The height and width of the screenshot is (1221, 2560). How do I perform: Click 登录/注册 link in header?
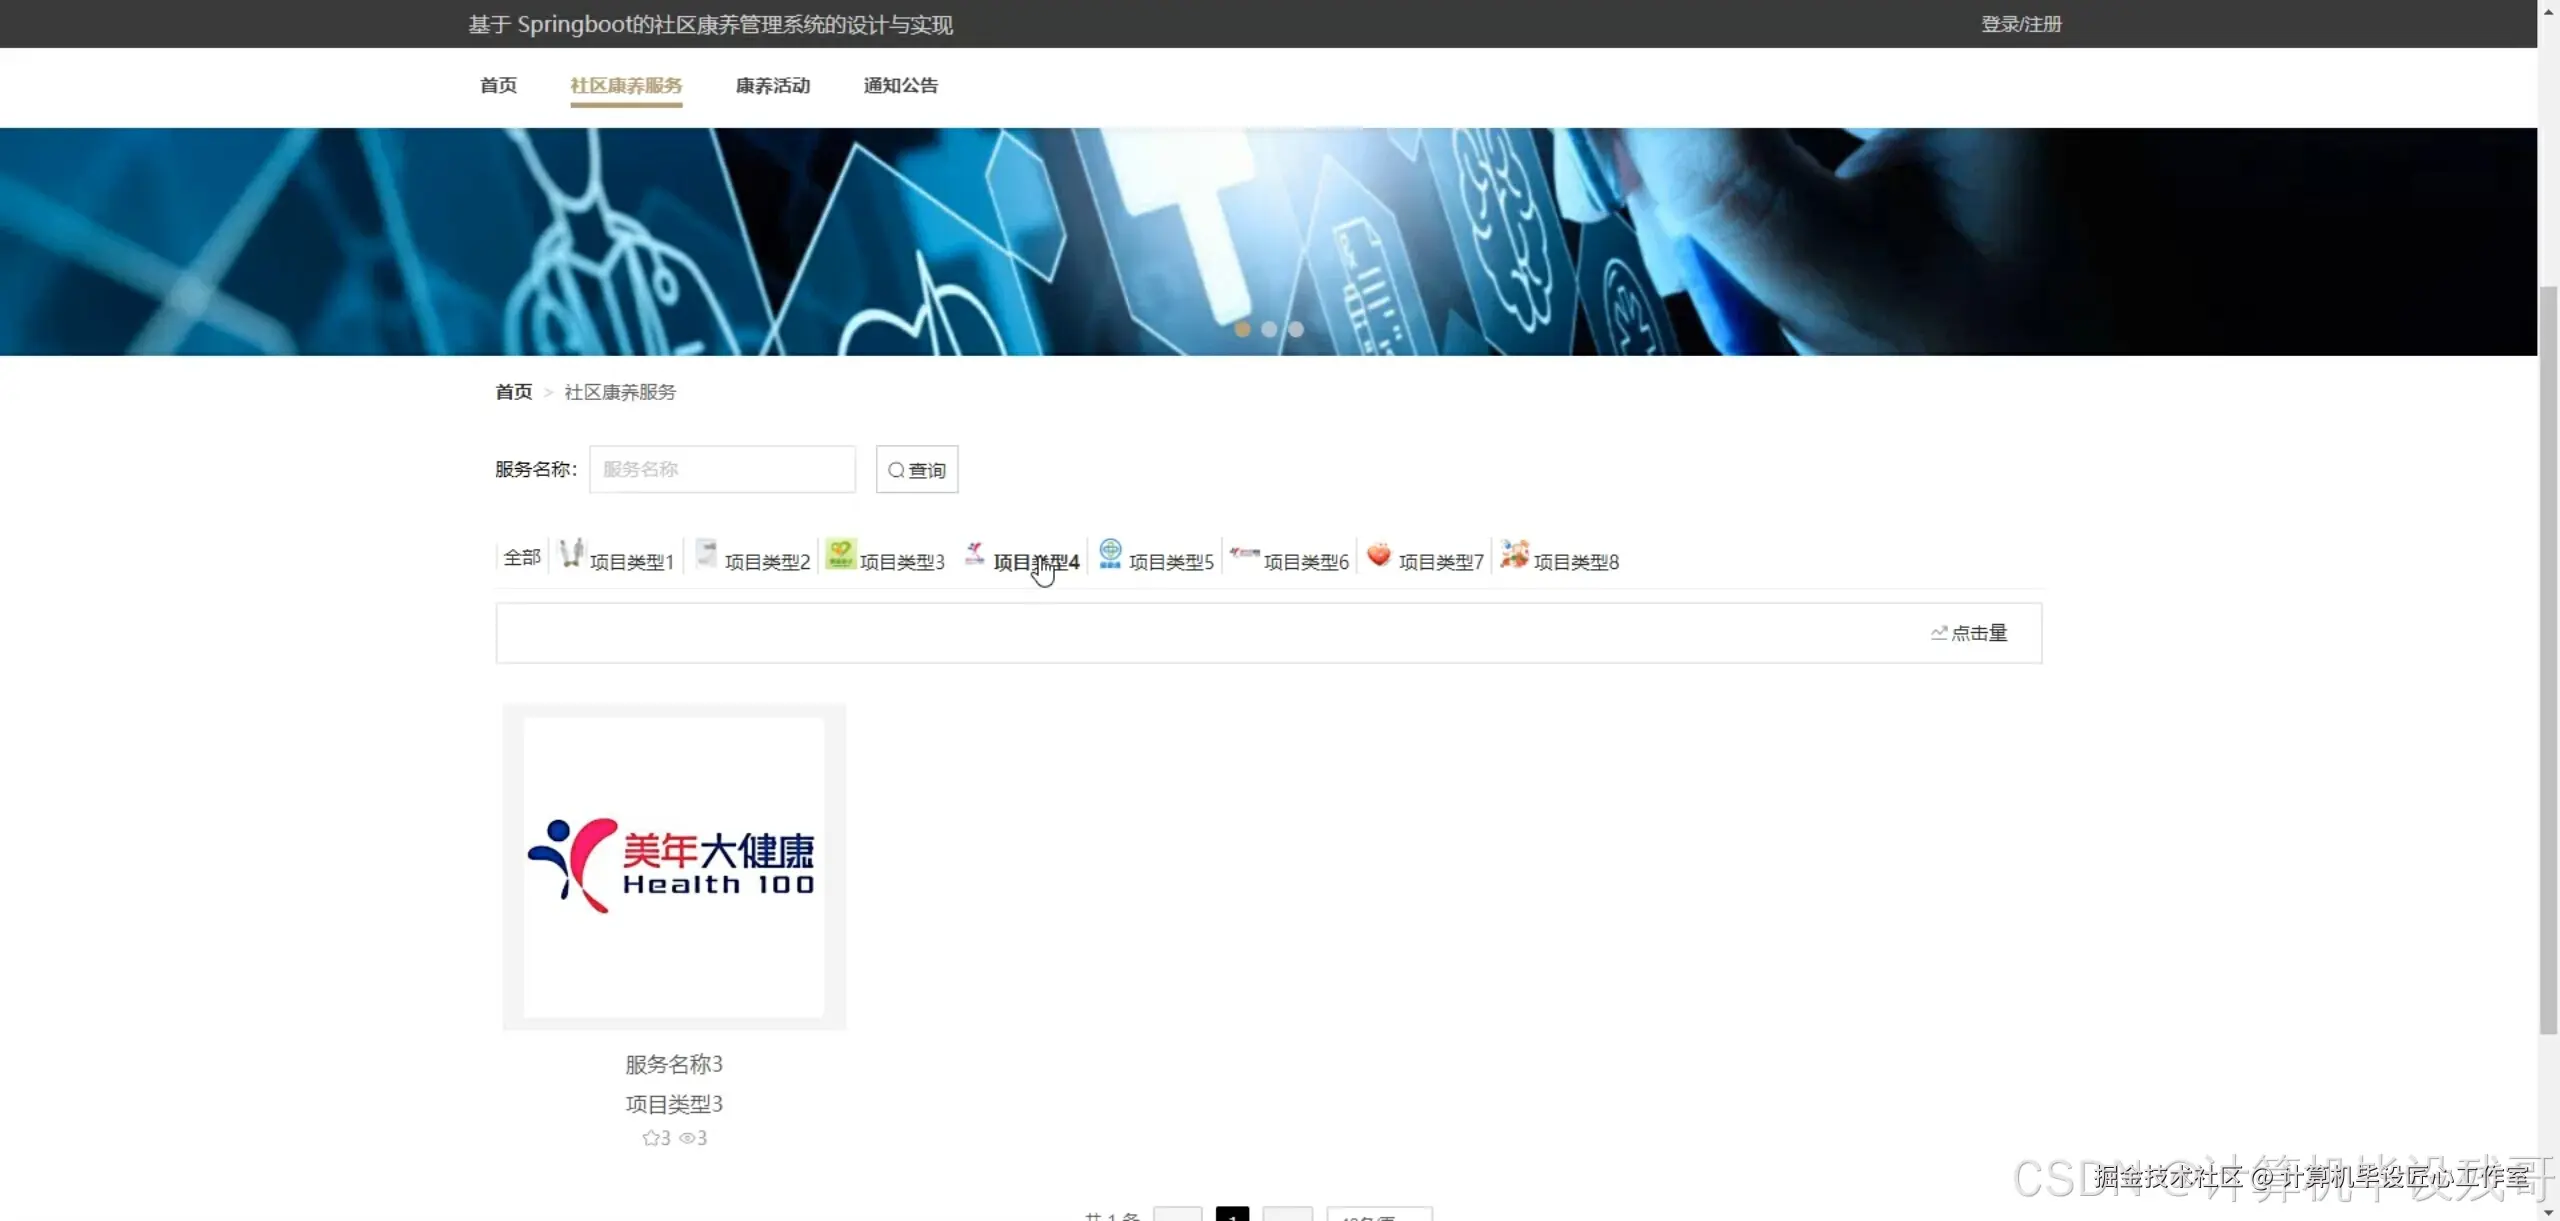pos(2021,24)
